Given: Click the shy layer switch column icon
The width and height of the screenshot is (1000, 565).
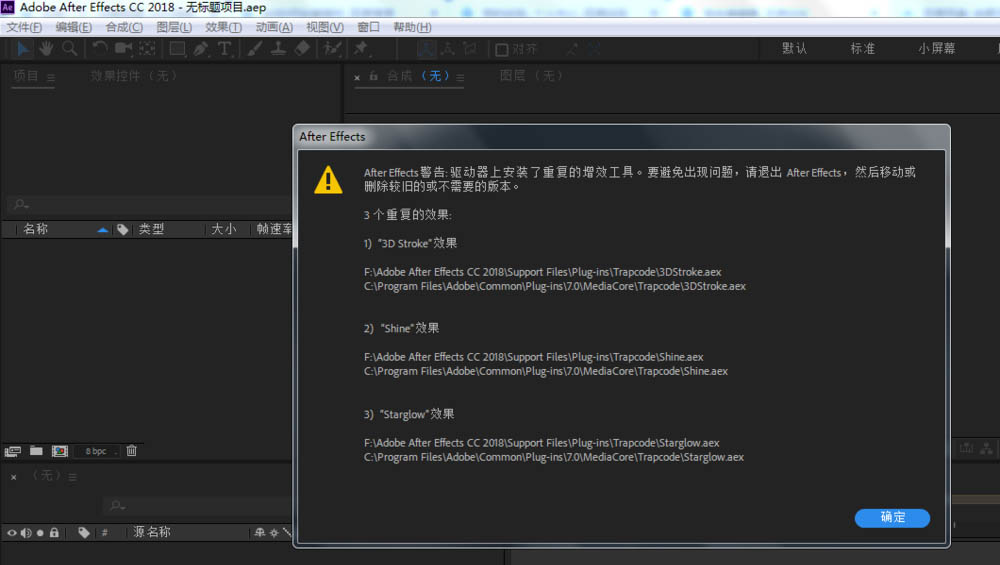Looking at the screenshot, I should coord(260,532).
